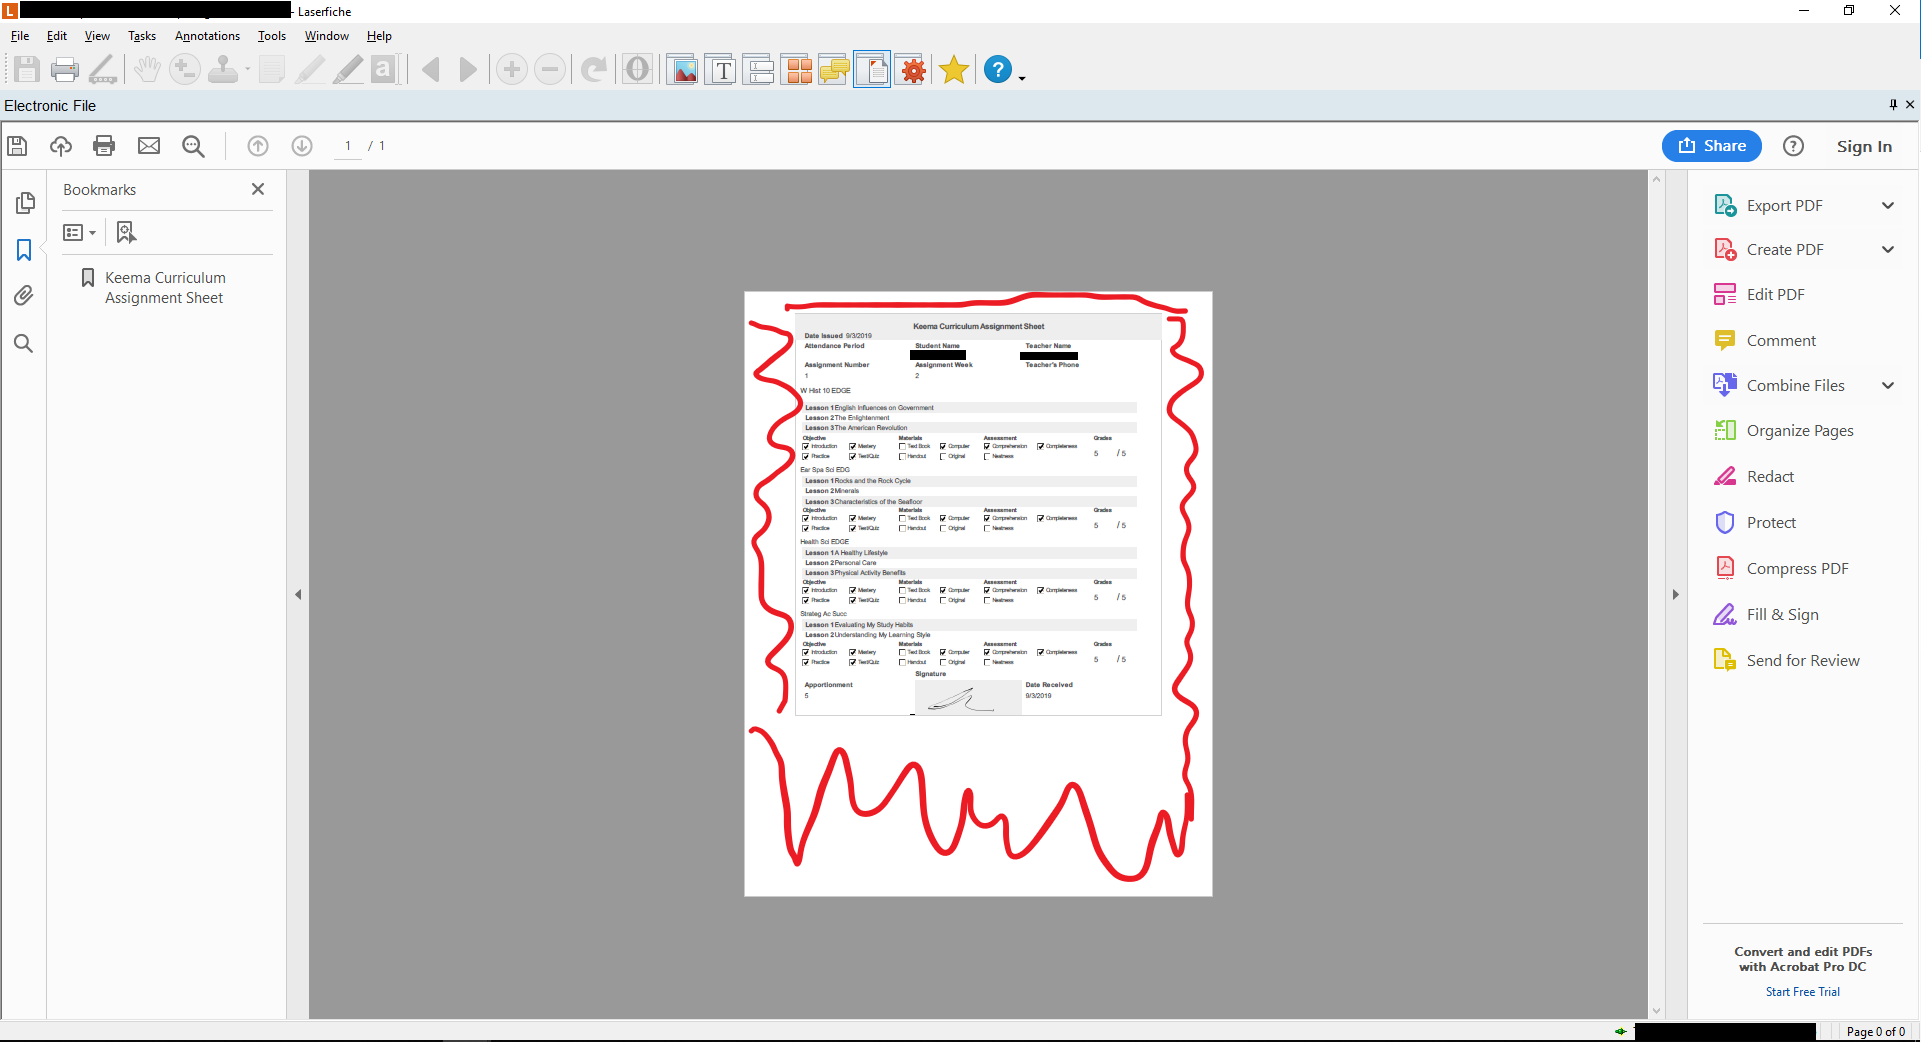Image resolution: width=1921 pixels, height=1042 pixels.
Task: Open the stamp tool dropdown arrow
Action: (x=247, y=70)
